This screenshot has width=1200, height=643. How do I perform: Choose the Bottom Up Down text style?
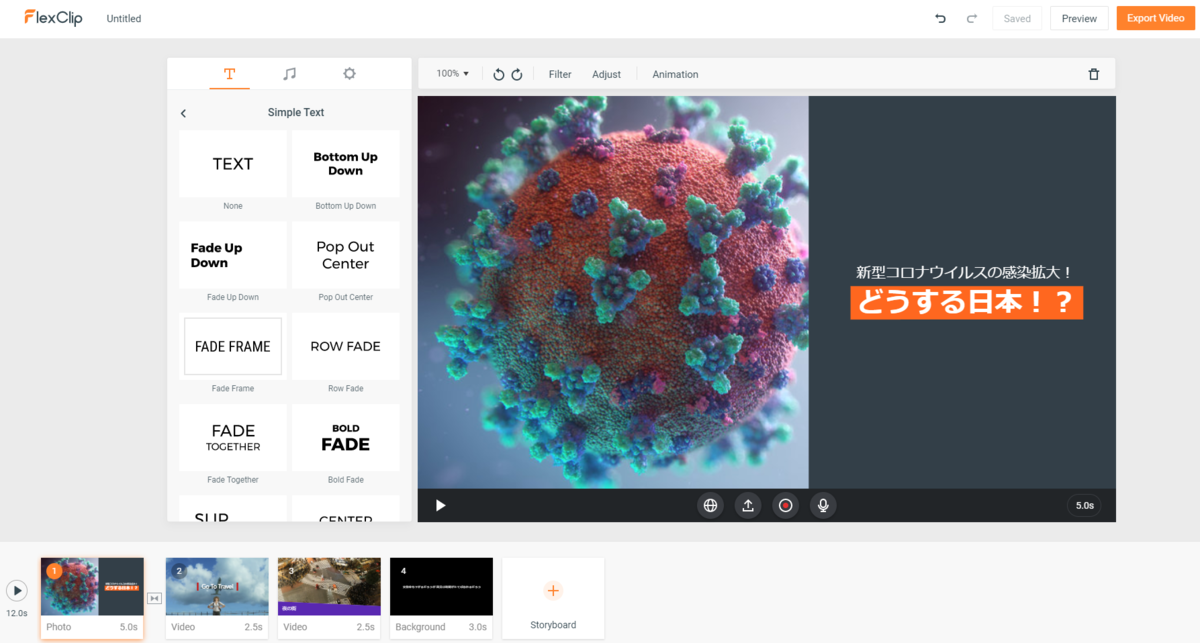[345, 164]
